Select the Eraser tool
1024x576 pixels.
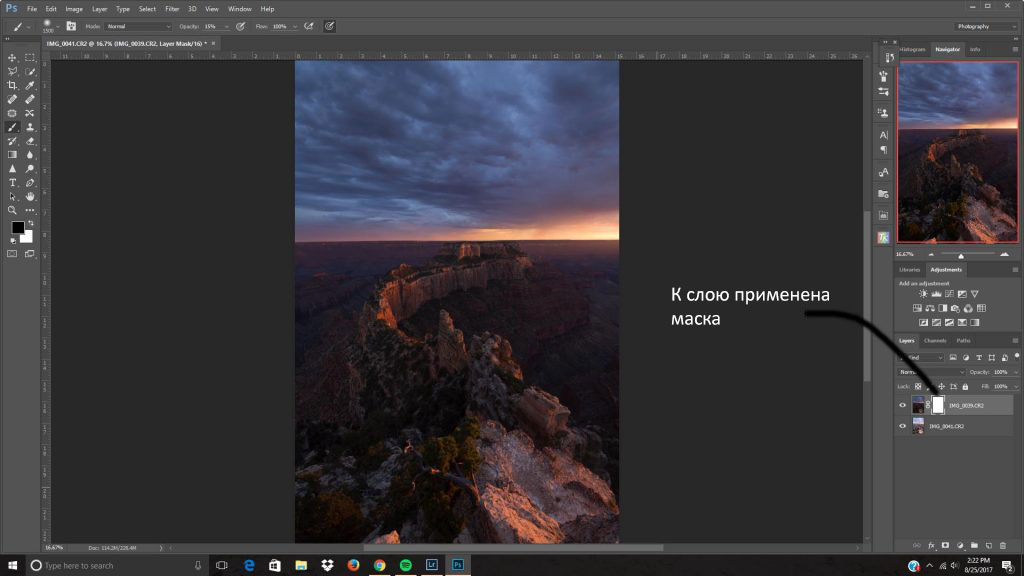[29, 141]
